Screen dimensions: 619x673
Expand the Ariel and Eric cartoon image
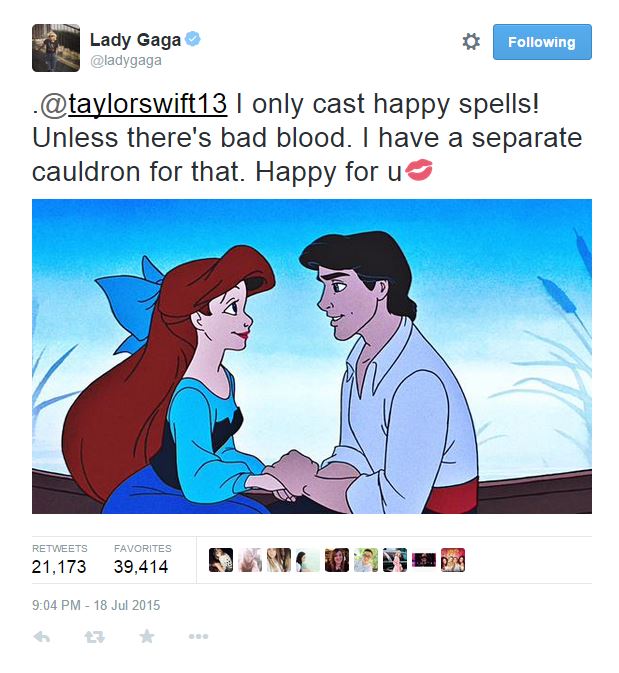tap(311, 356)
